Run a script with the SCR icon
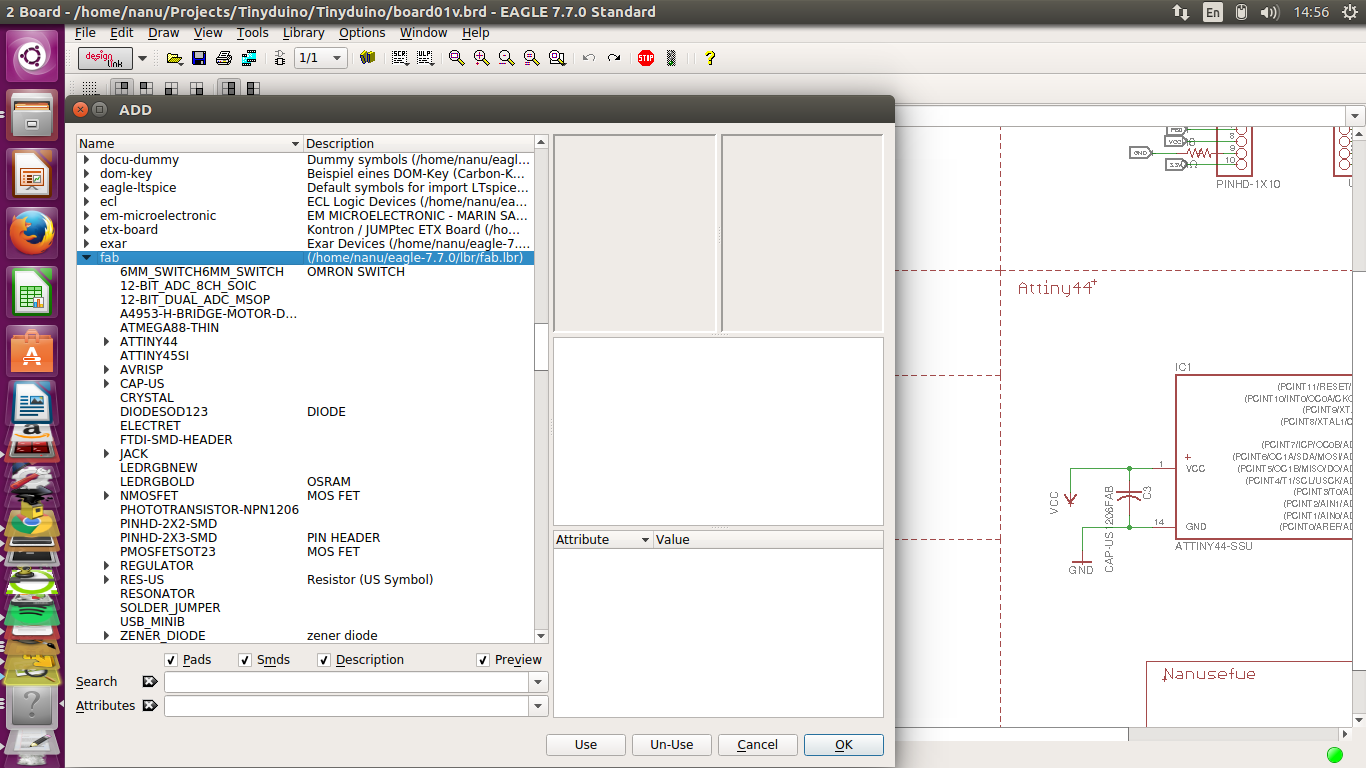The height and width of the screenshot is (768, 1366). click(x=400, y=58)
